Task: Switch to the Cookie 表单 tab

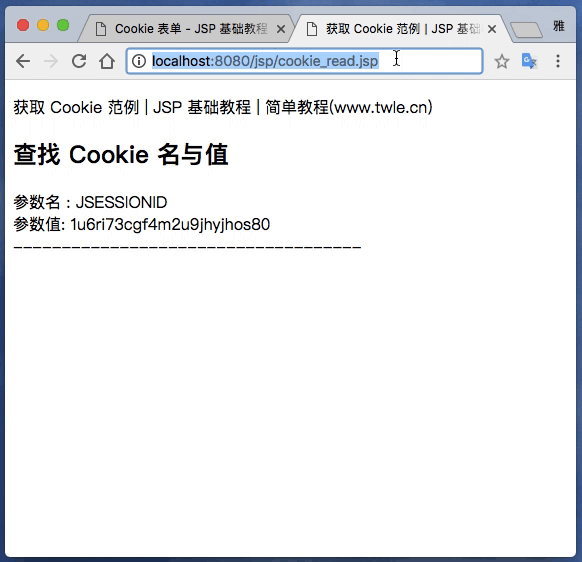Action: click(x=187, y=29)
